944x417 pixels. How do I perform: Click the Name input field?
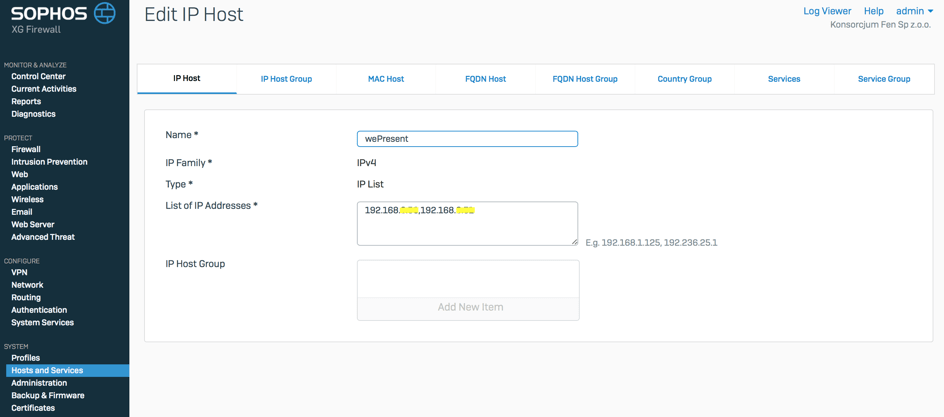click(467, 139)
